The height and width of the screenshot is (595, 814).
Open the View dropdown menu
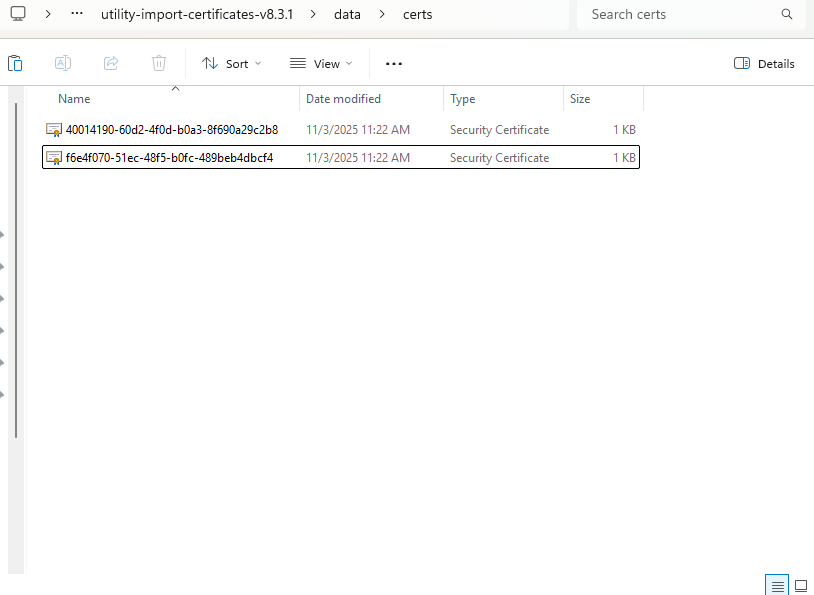(321, 63)
